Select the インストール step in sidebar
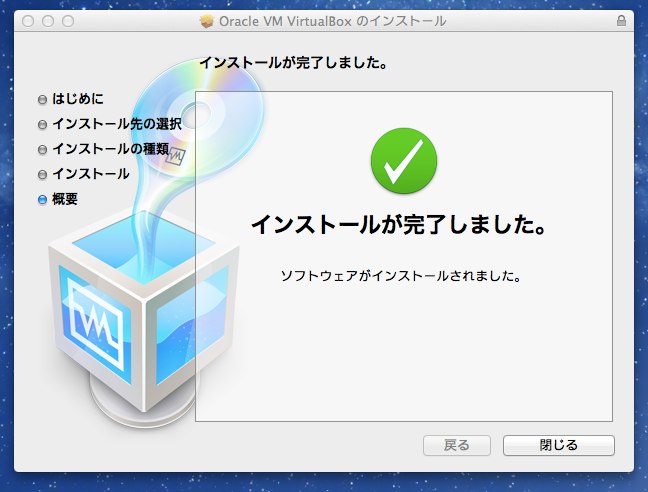Screen dimensions: 648x492 (91, 174)
